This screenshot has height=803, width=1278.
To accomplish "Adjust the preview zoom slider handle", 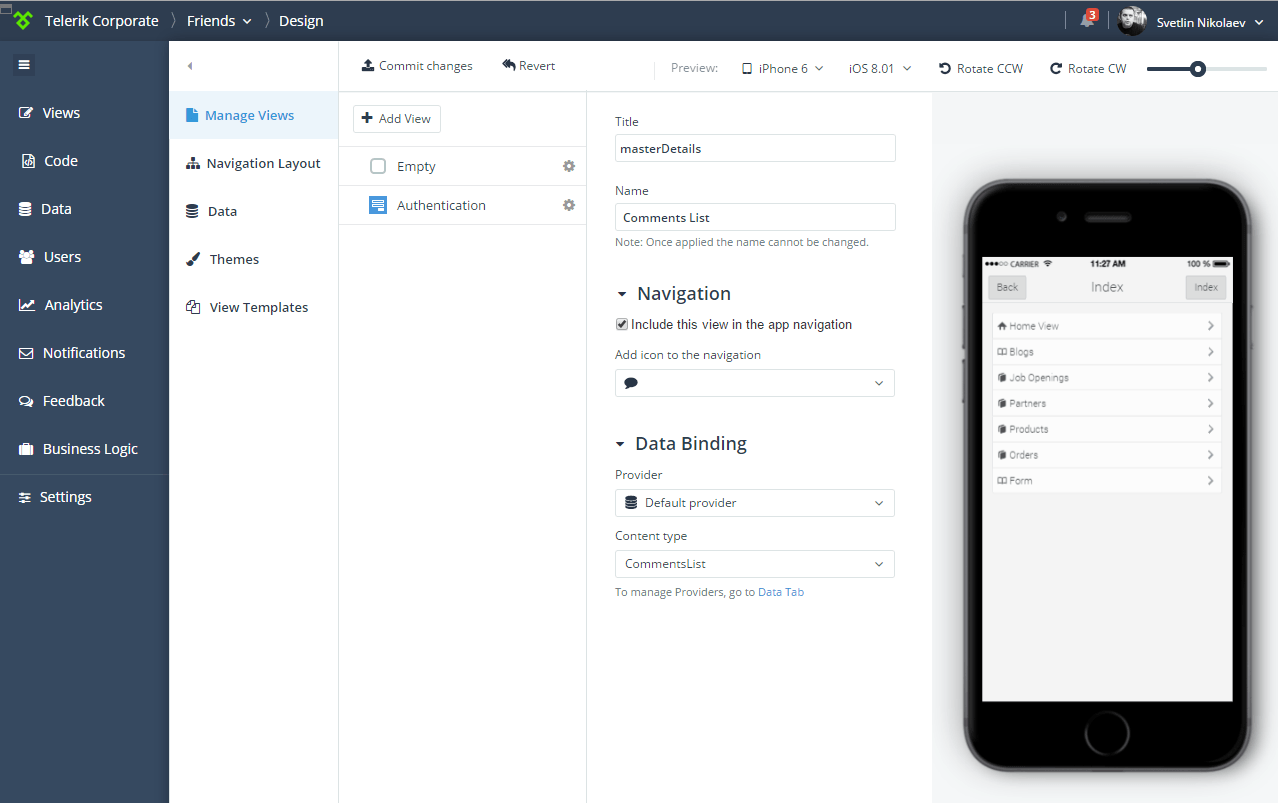I will pos(1197,69).
